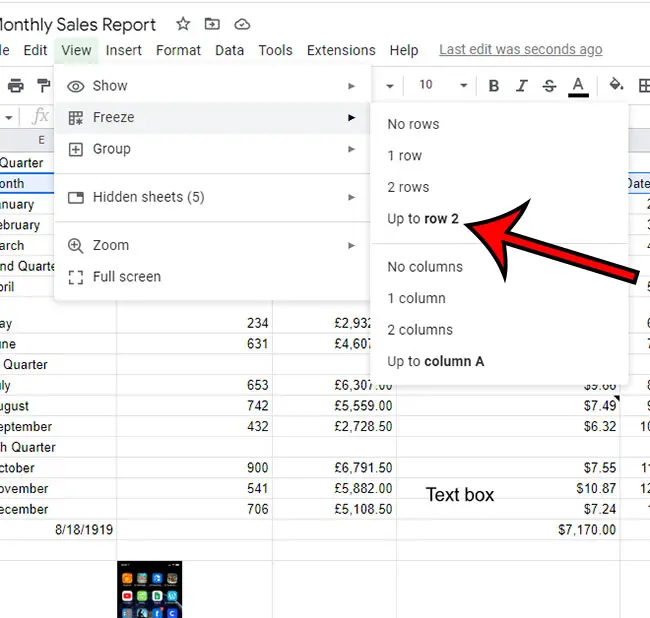
Task: Click the font size 10 field
Action: pos(426,86)
